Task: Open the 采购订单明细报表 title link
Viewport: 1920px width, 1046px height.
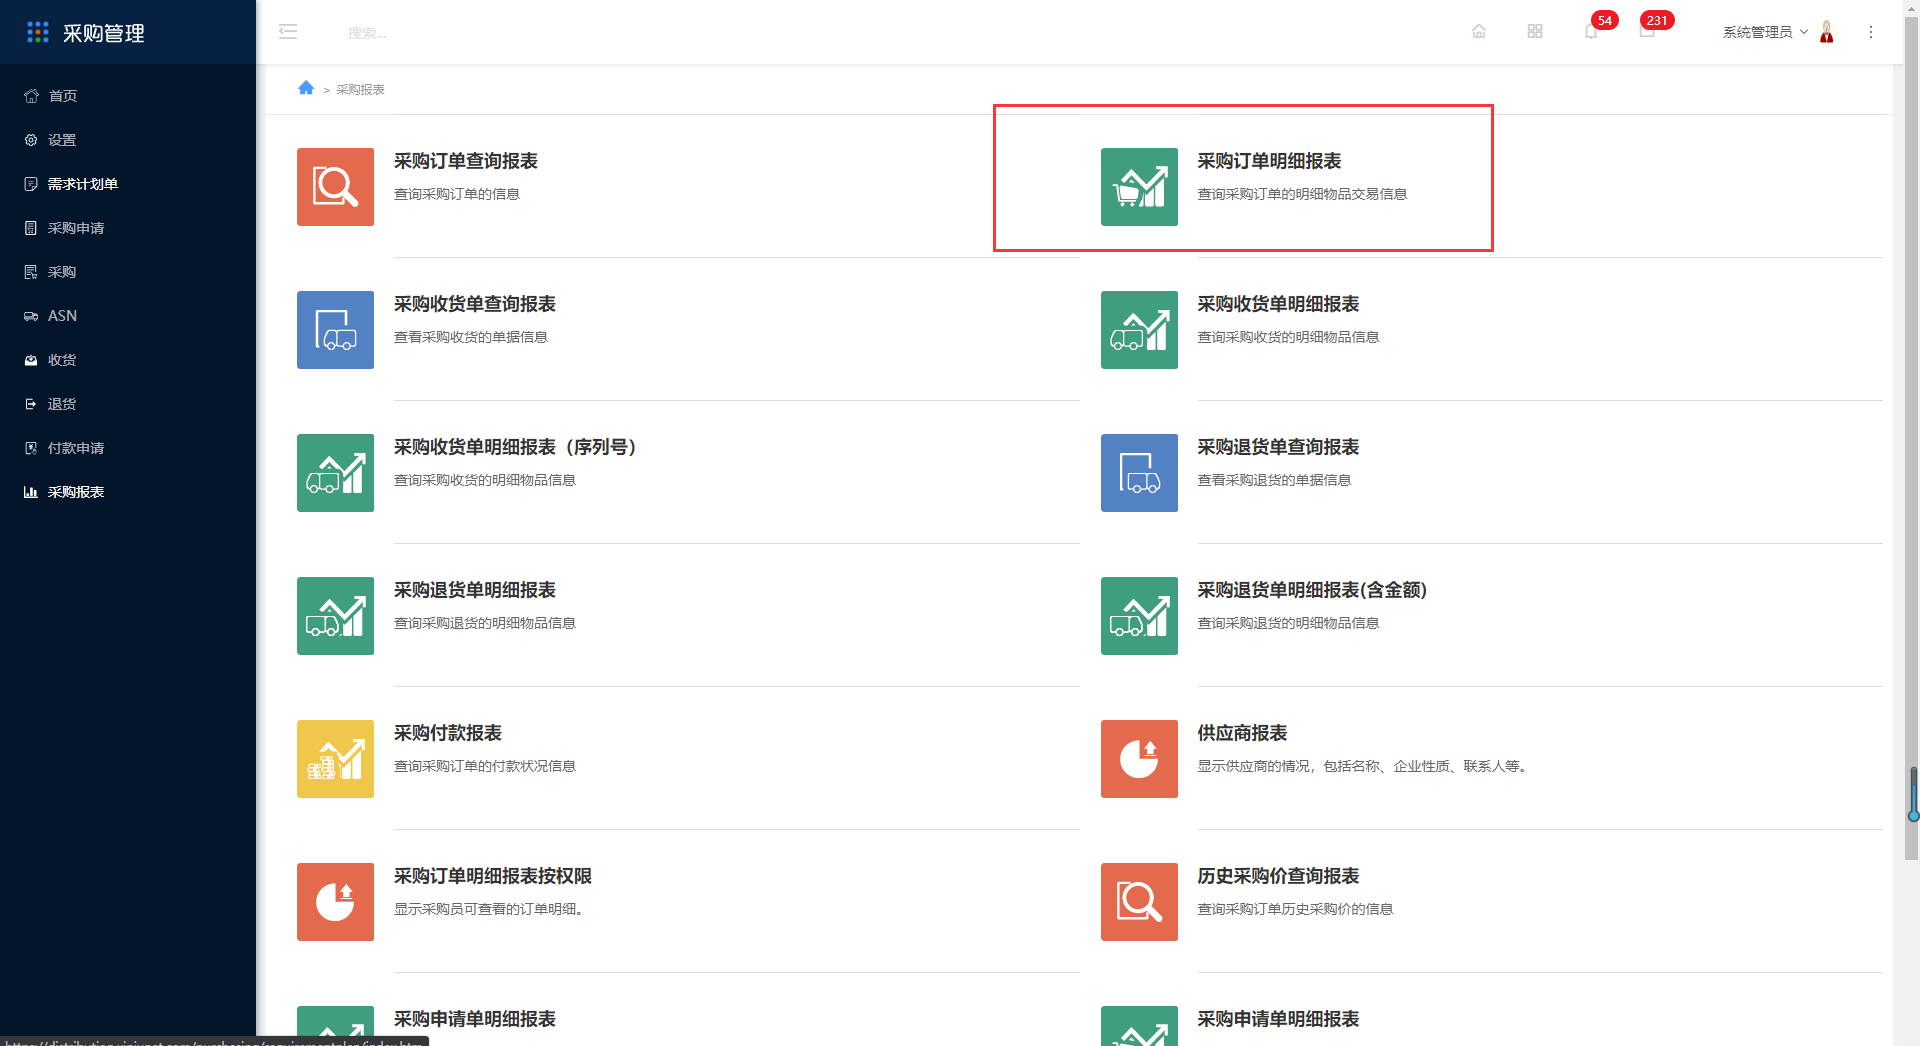Action: (1269, 161)
